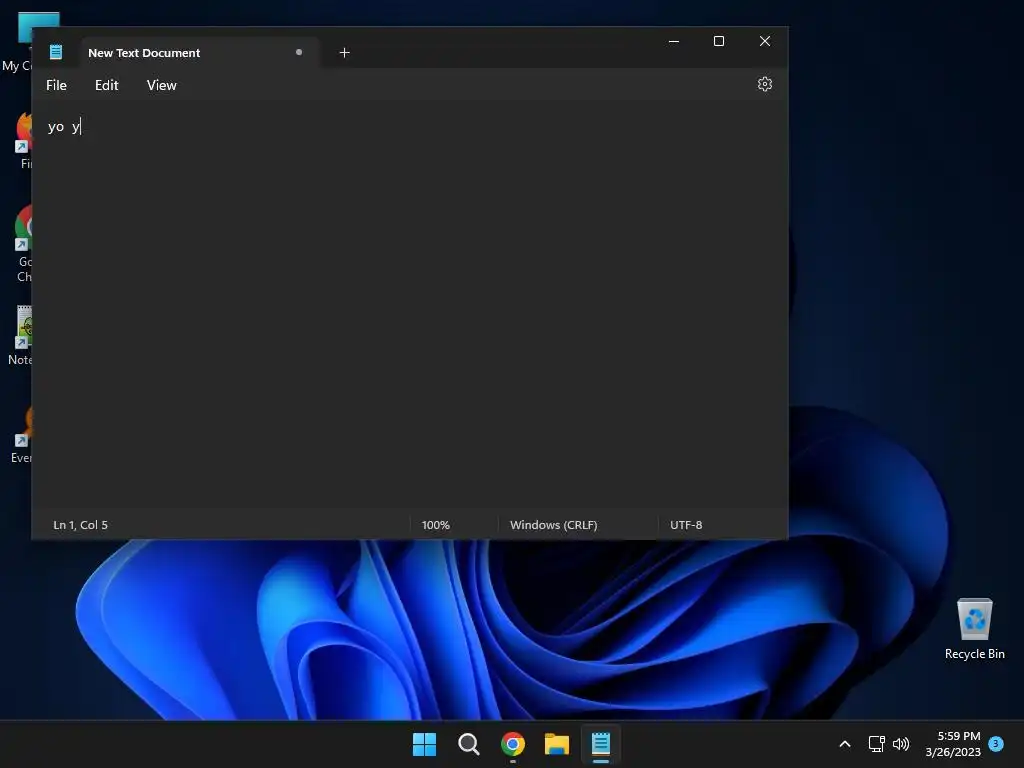Open the Windows Start menu
Image resolution: width=1024 pixels, height=768 pixels.
[x=424, y=744]
